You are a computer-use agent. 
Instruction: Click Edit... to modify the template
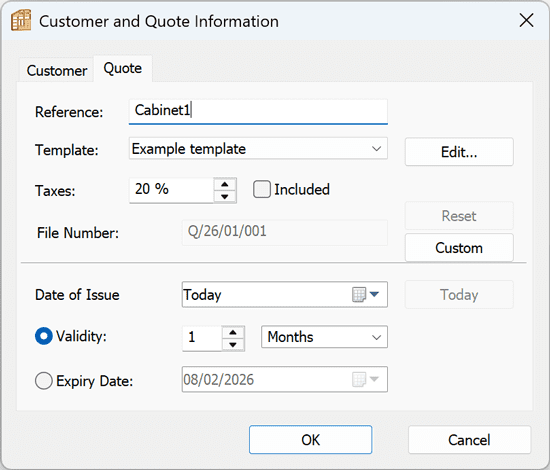(459, 152)
